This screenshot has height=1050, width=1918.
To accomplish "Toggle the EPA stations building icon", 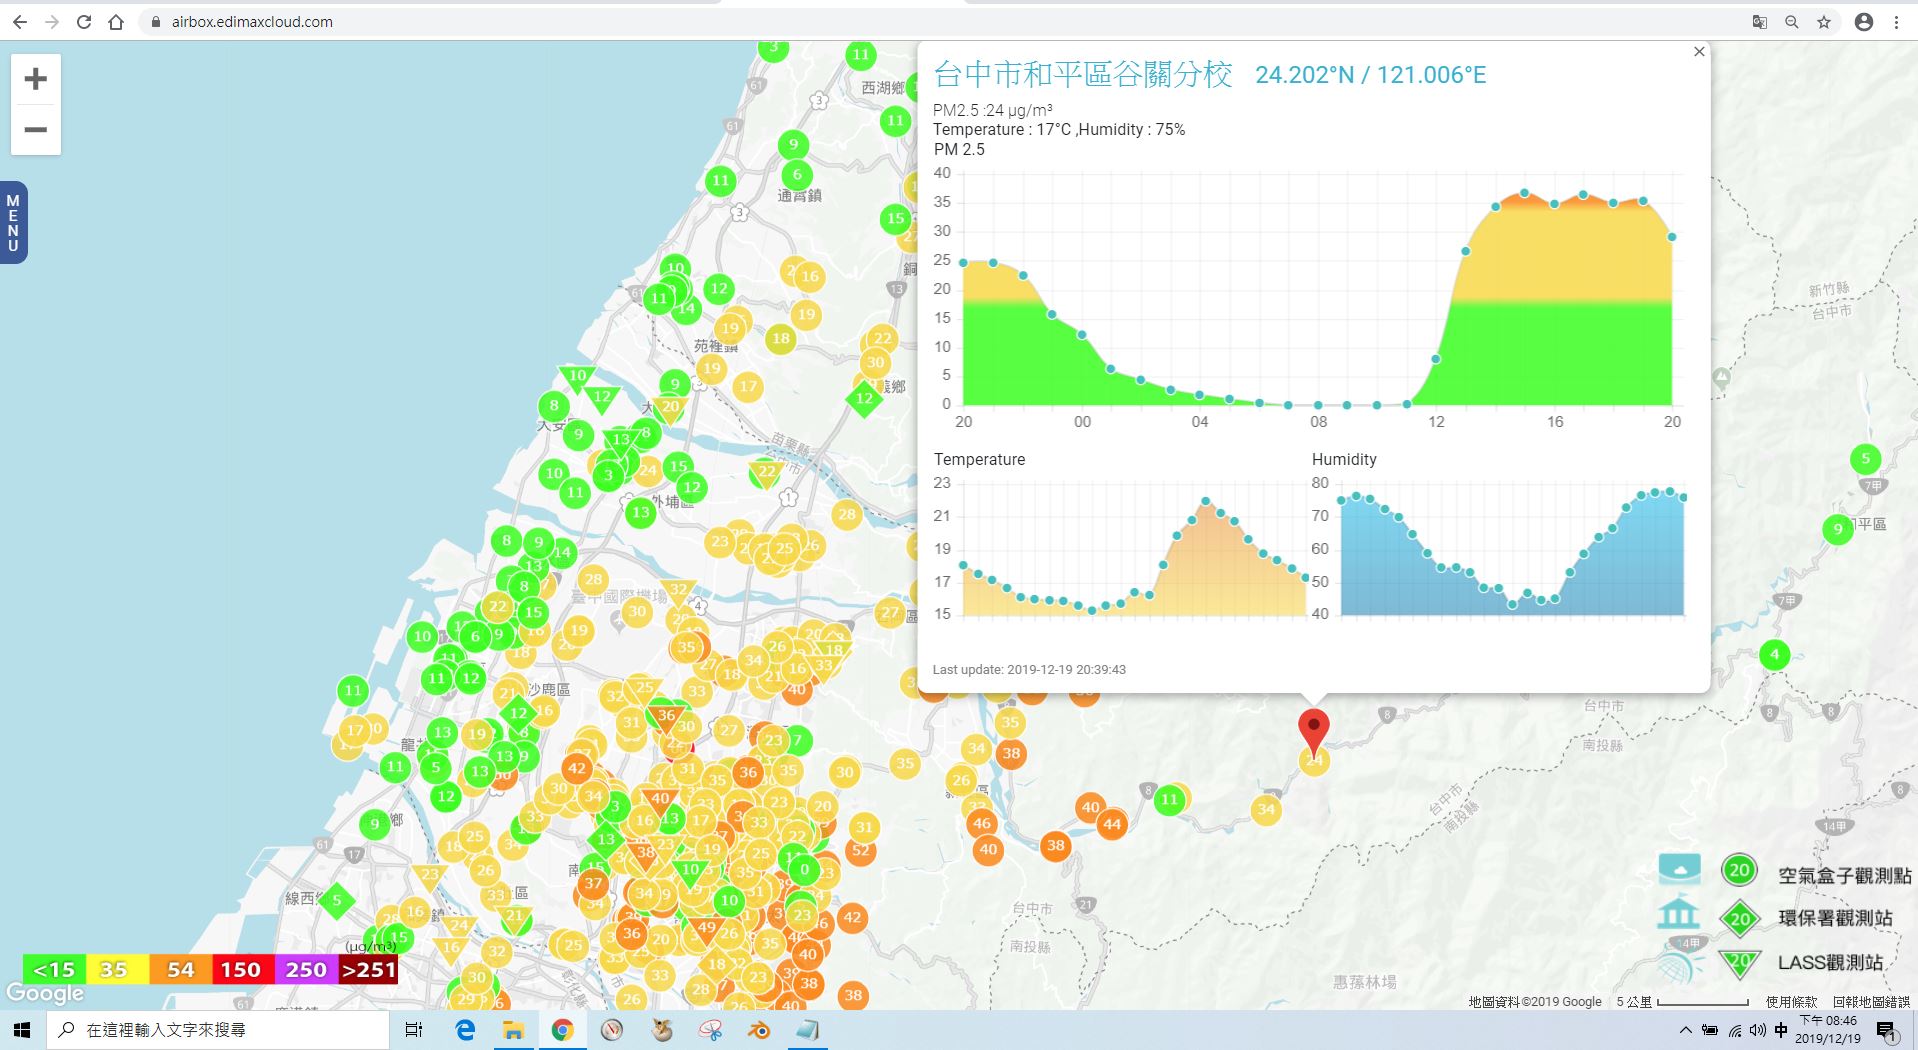I will pyautogui.click(x=1678, y=914).
